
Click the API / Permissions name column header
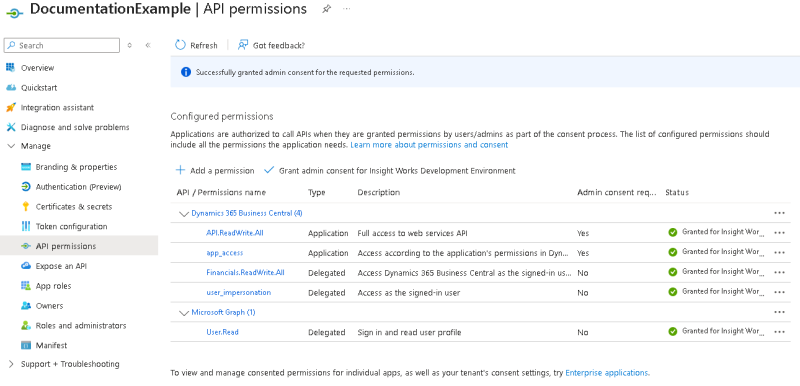click(x=221, y=192)
